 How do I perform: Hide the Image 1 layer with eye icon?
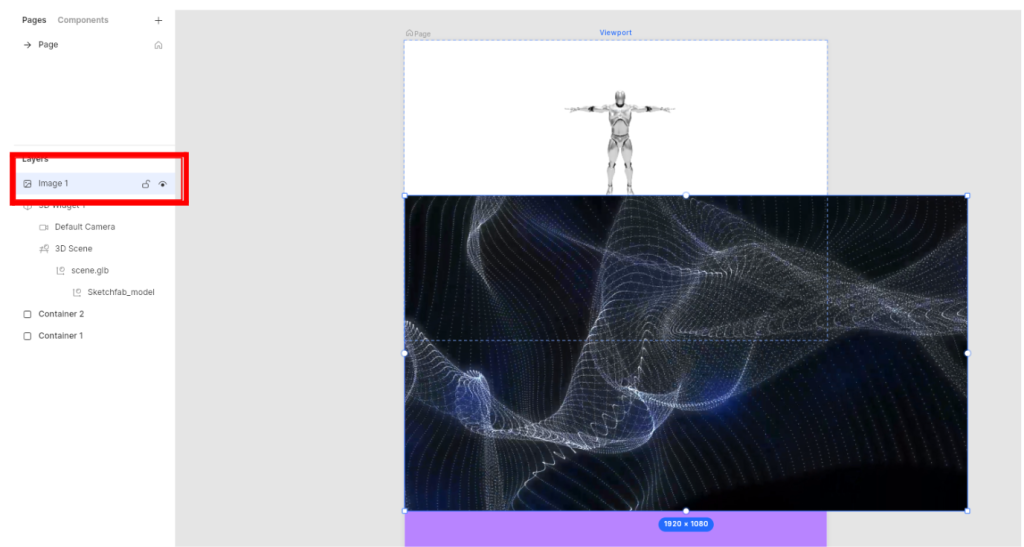pyautogui.click(x=162, y=184)
